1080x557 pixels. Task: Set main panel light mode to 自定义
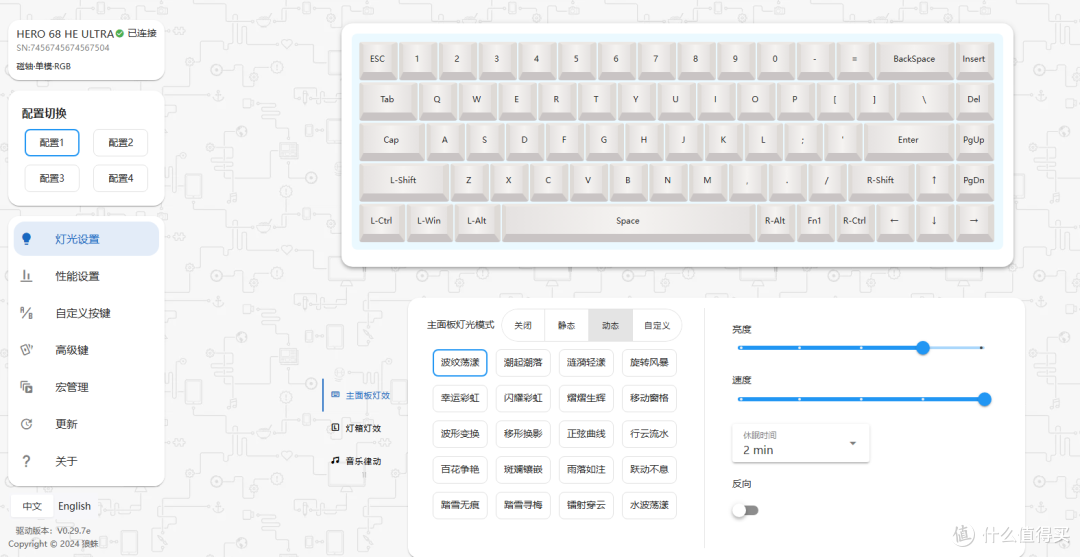click(656, 325)
